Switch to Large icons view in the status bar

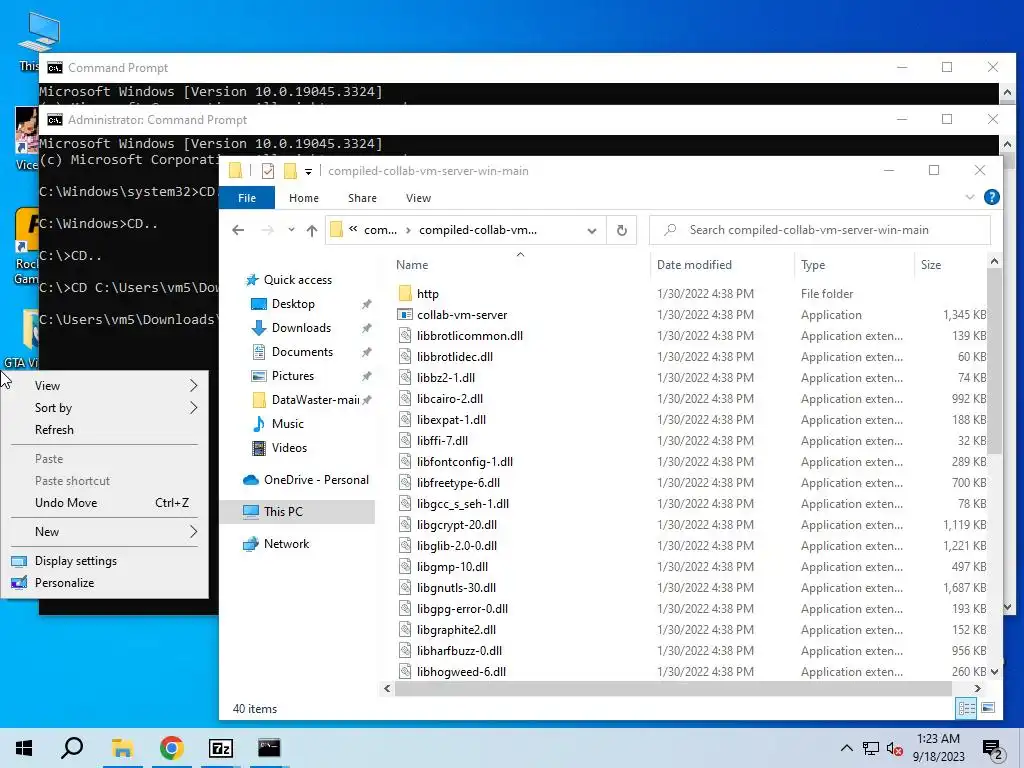[x=988, y=708]
